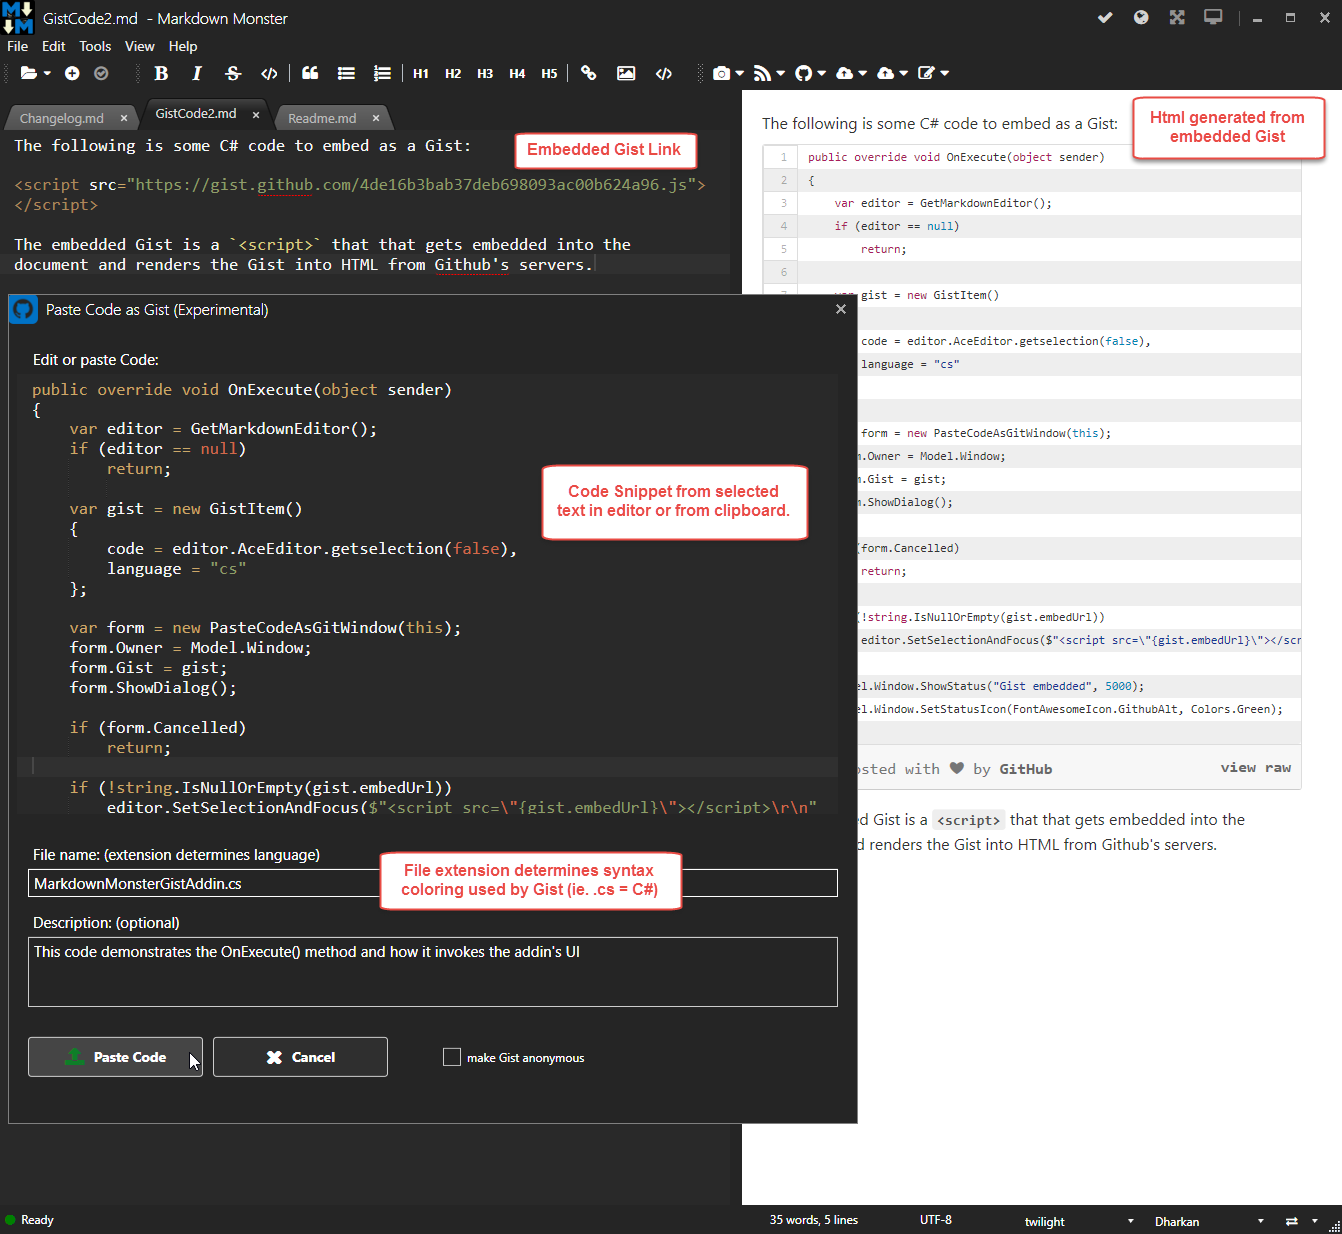Click the first cloud upload icon

click(844, 73)
